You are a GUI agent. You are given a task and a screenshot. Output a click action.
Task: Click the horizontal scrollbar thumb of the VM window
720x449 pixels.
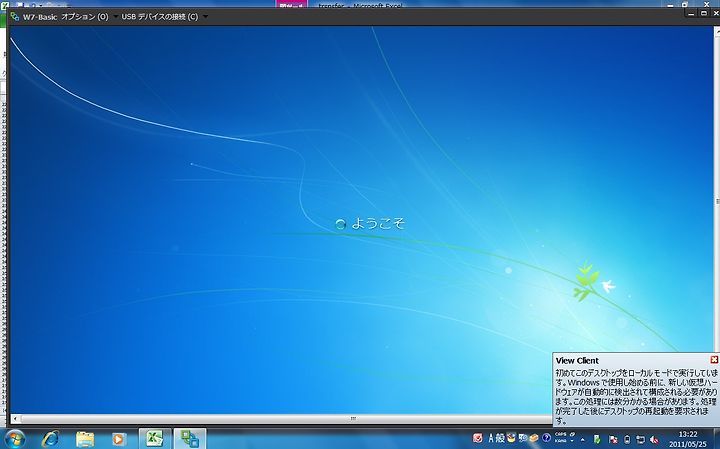354,418
